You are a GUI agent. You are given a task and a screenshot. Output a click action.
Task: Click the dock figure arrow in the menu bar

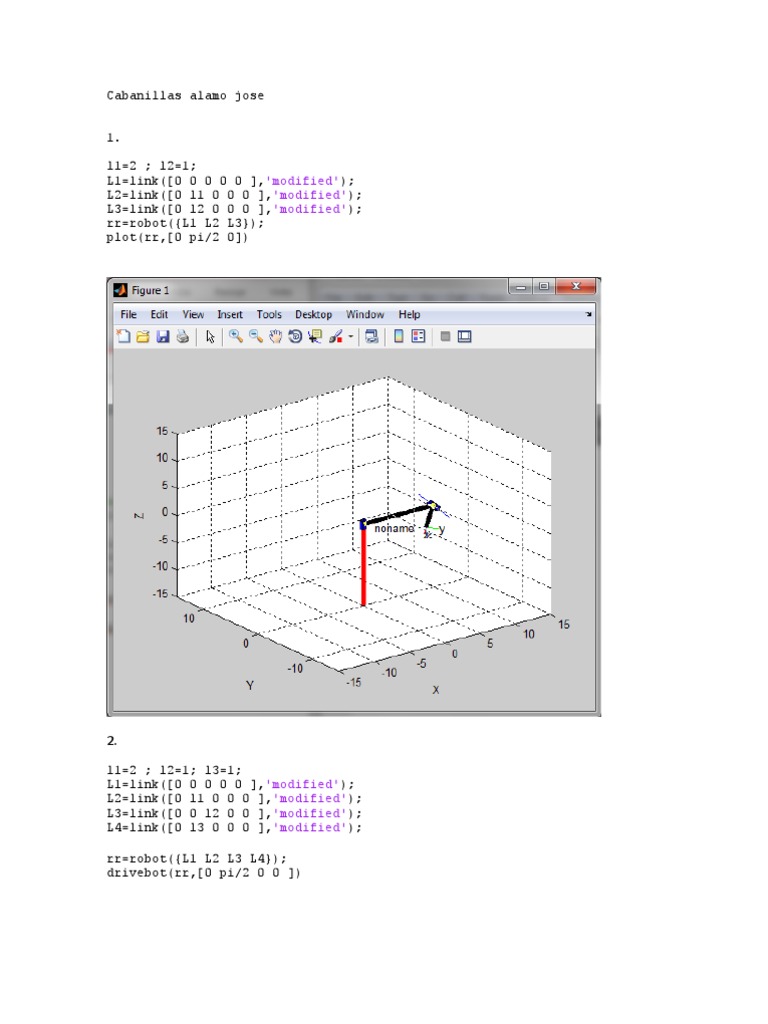click(588, 315)
